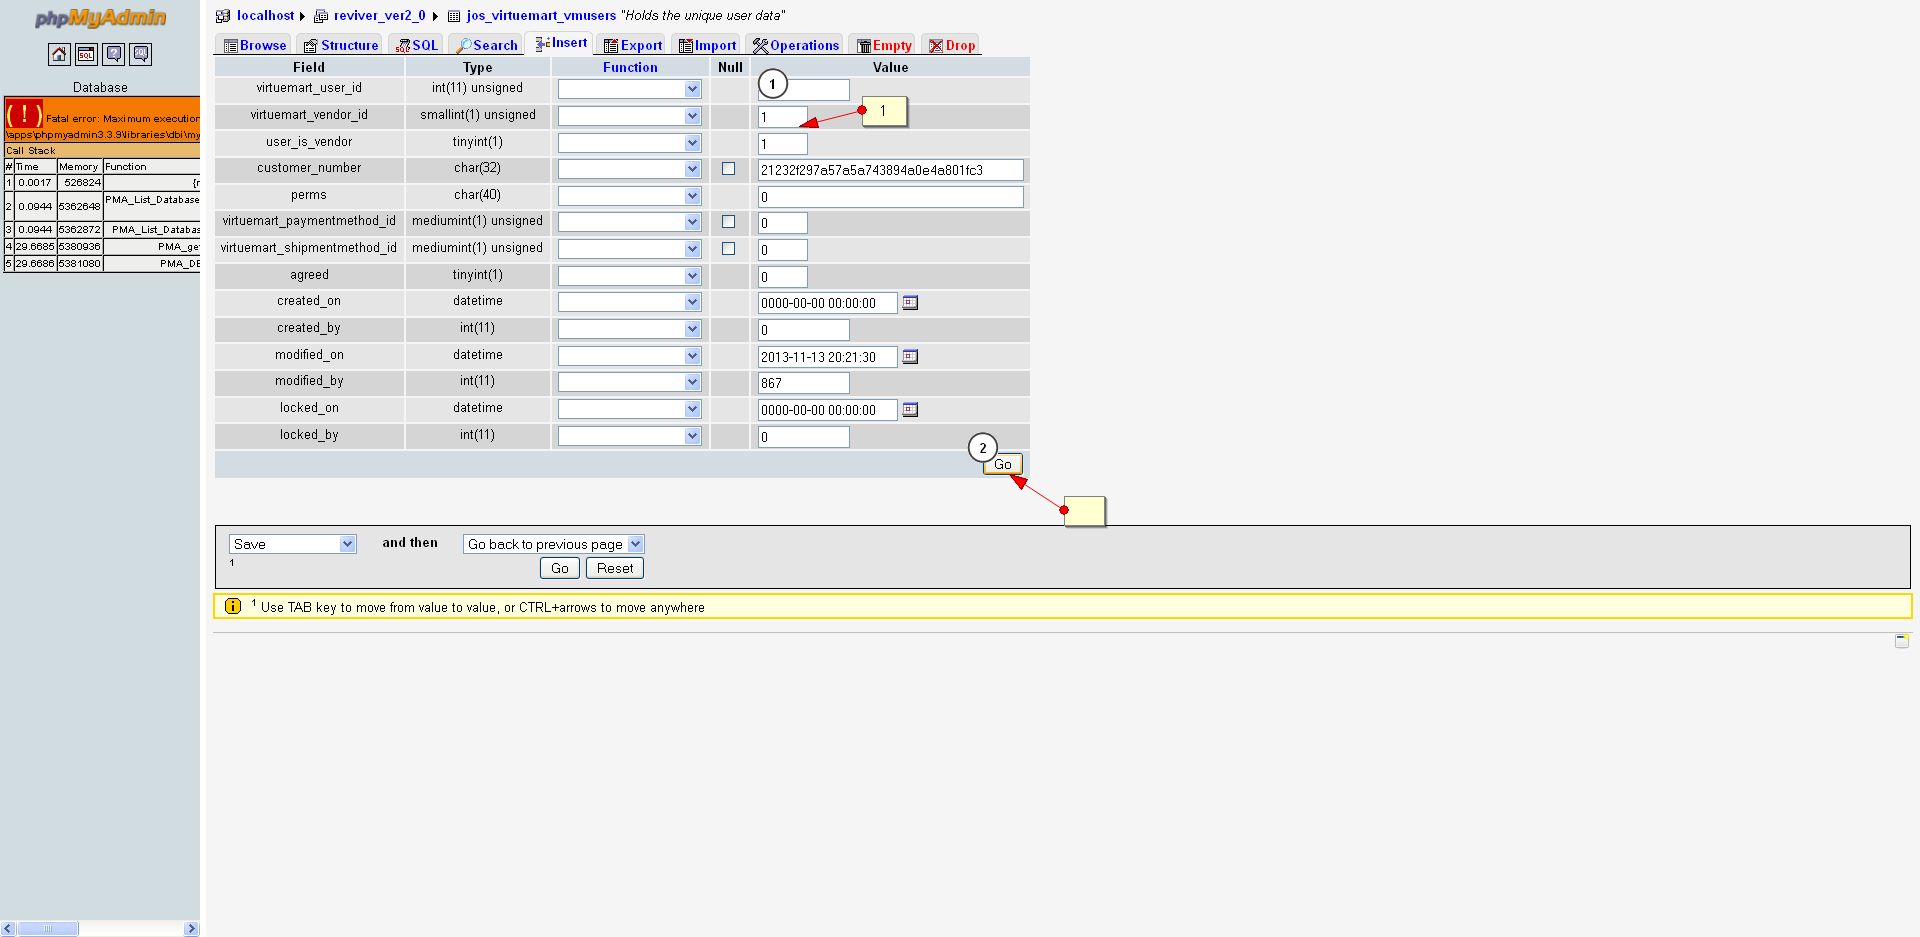The height and width of the screenshot is (937, 1920).
Task: Click the small note icon at far right
Action: (x=1901, y=640)
